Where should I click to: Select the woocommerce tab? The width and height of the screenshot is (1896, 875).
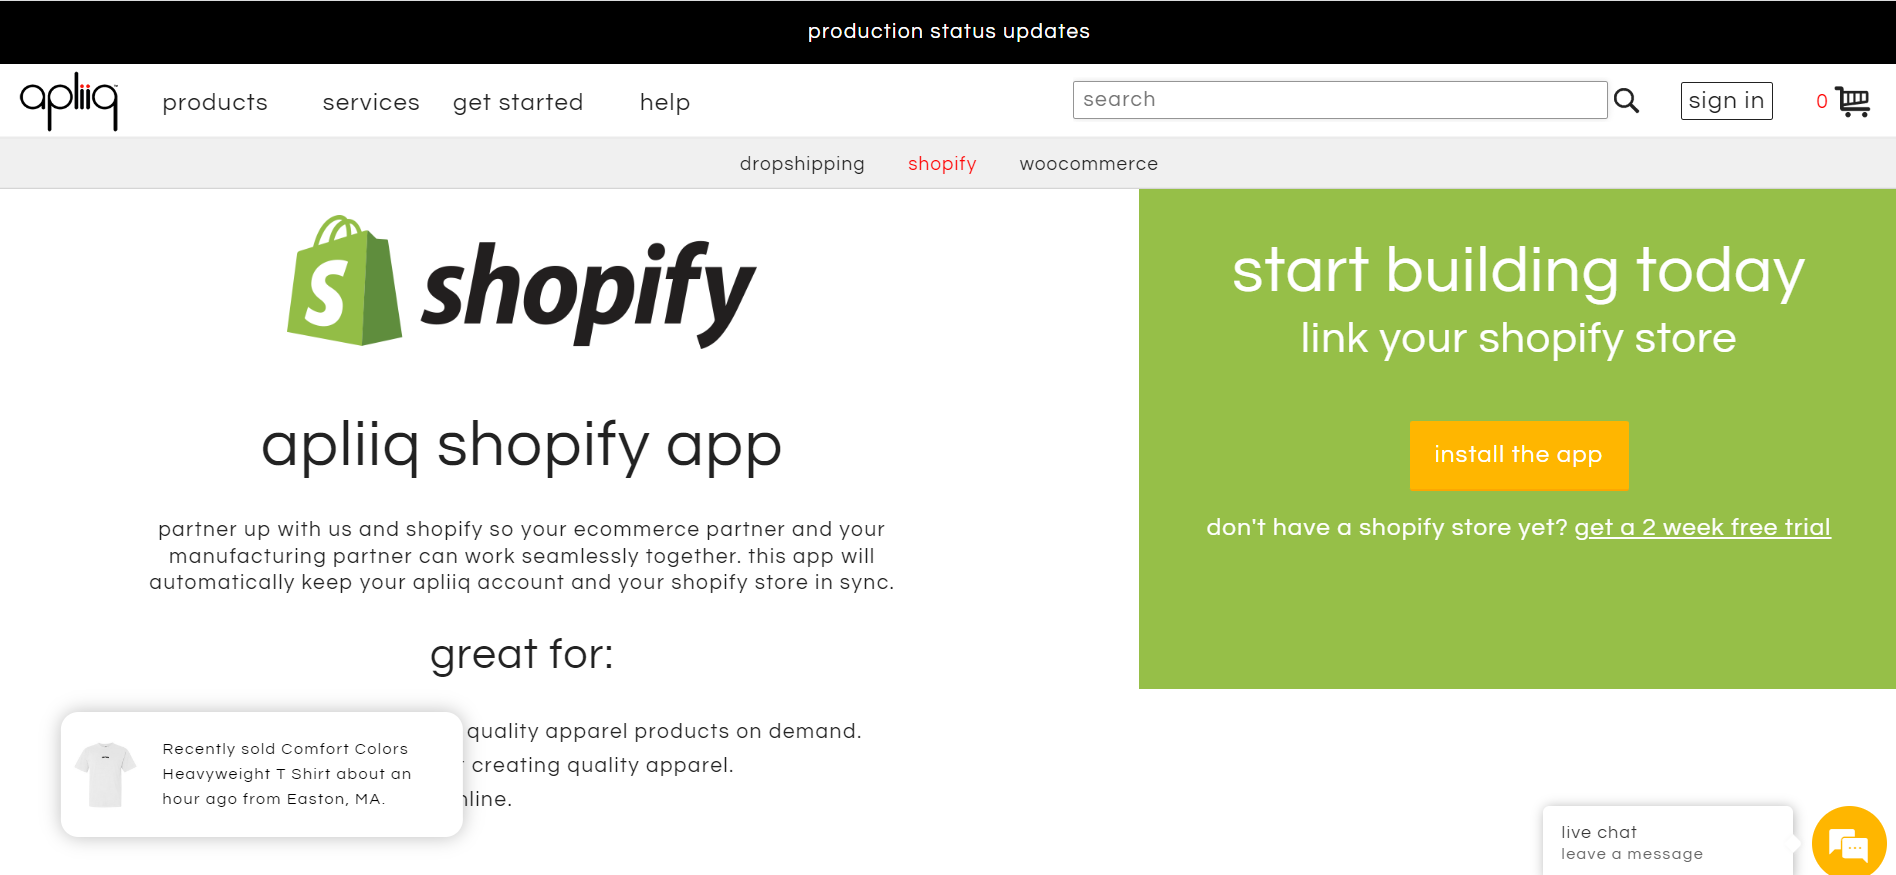coord(1089,164)
